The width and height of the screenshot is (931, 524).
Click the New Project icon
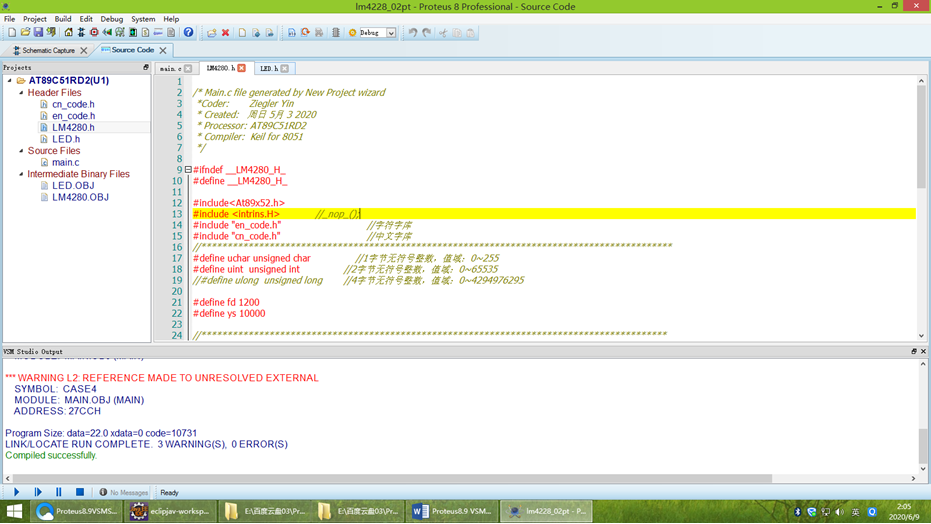(12, 33)
